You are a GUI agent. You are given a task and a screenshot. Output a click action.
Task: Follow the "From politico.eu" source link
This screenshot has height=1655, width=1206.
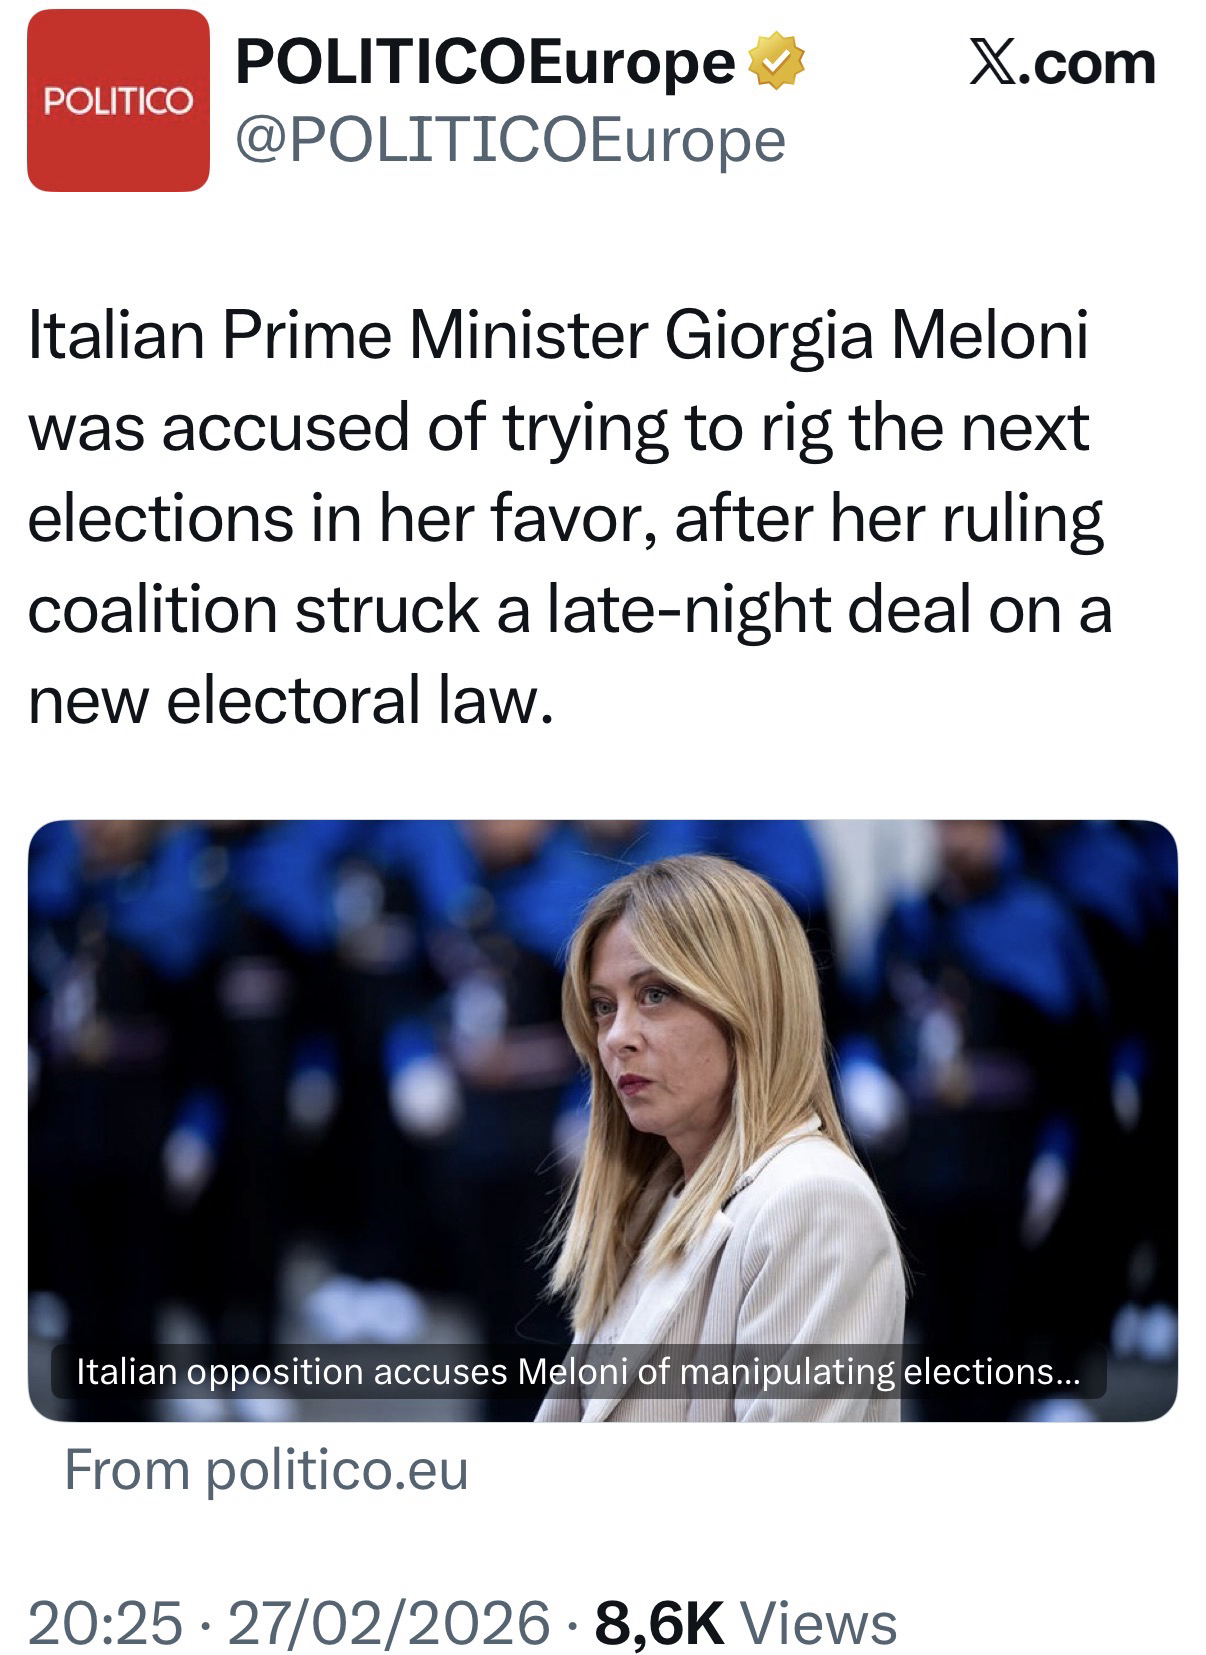tap(266, 1470)
